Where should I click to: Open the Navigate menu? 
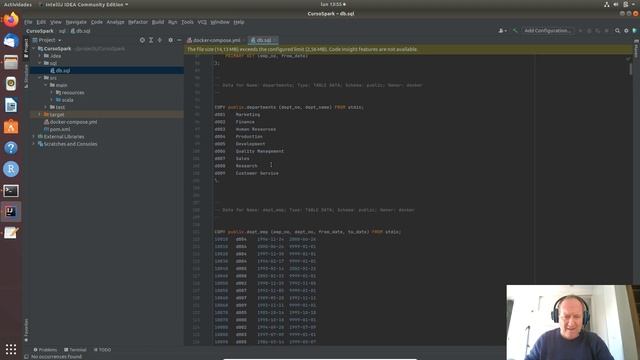(x=76, y=22)
